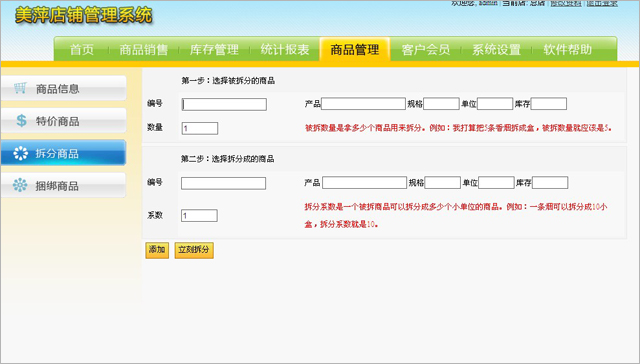Open the 首页 tab
This screenshot has width=640, height=364.
click(82, 50)
